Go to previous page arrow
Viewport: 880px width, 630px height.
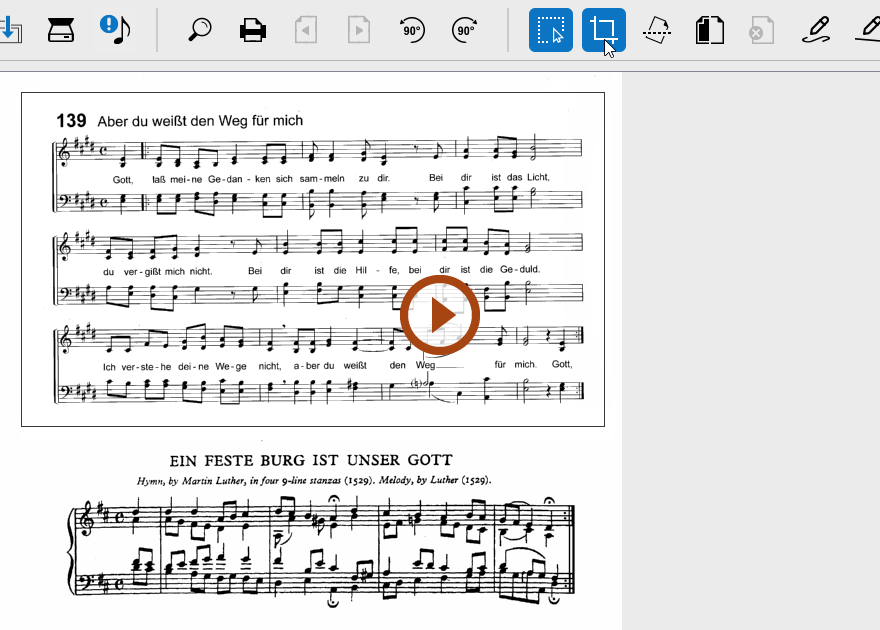[306, 30]
